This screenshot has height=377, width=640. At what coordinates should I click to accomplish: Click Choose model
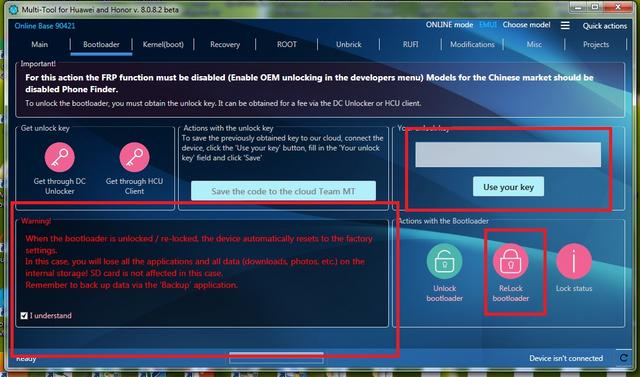point(526,25)
